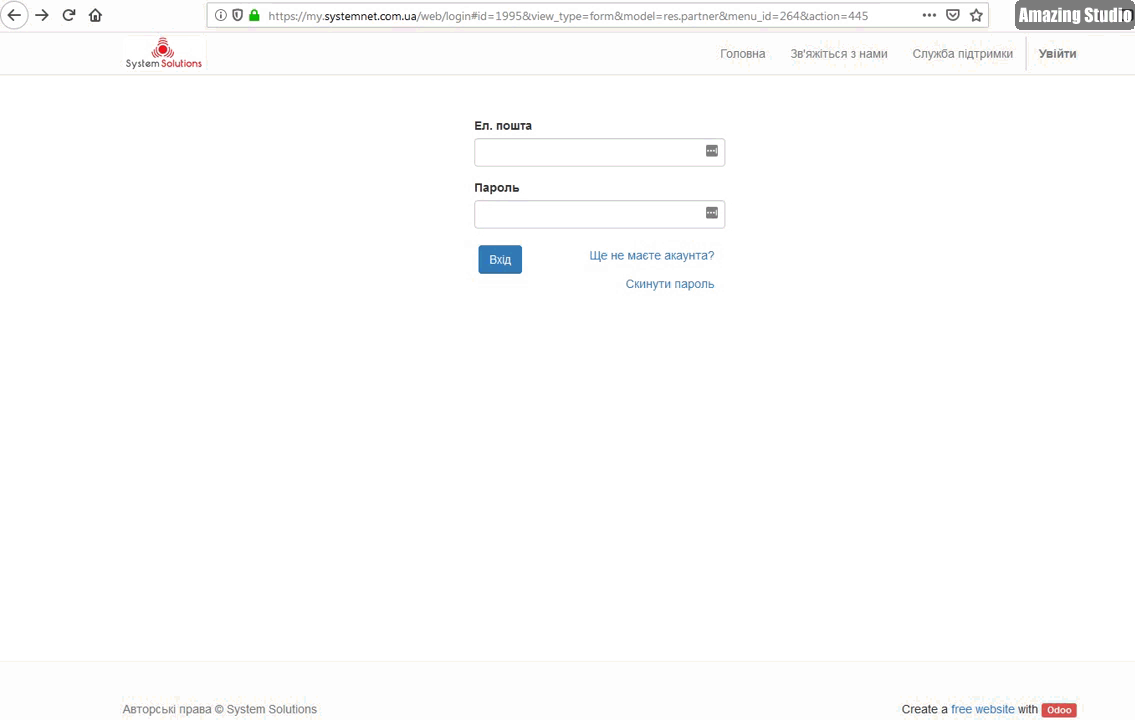Click the browser forward arrow icon
Screen dimensions: 1135x720
(41, 15)
